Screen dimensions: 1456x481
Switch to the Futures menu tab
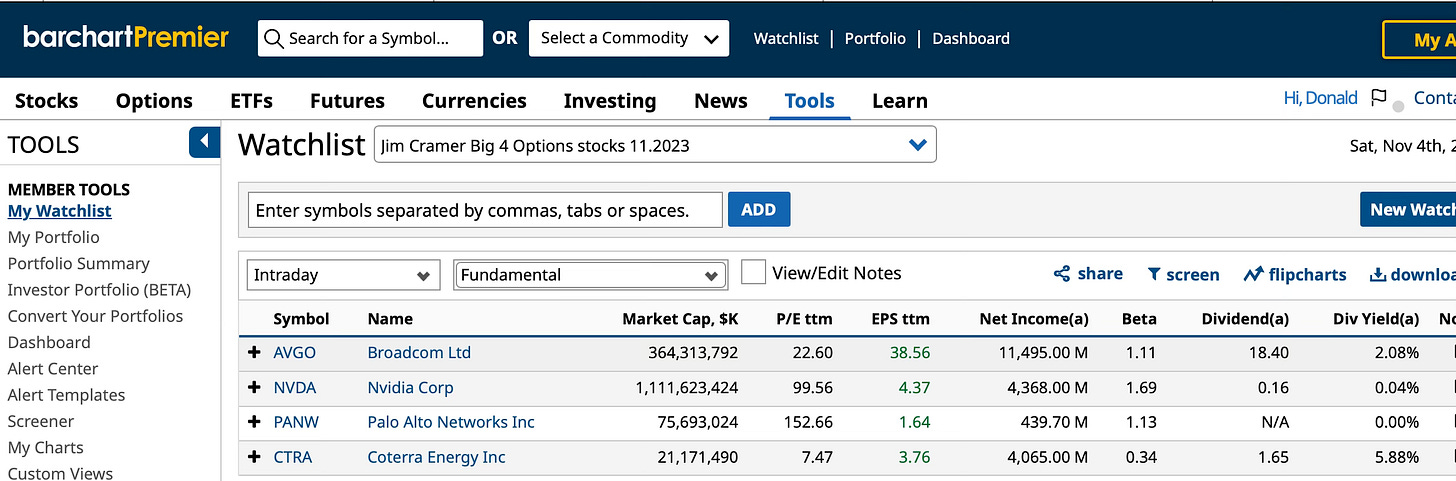[x=347, y=101]
